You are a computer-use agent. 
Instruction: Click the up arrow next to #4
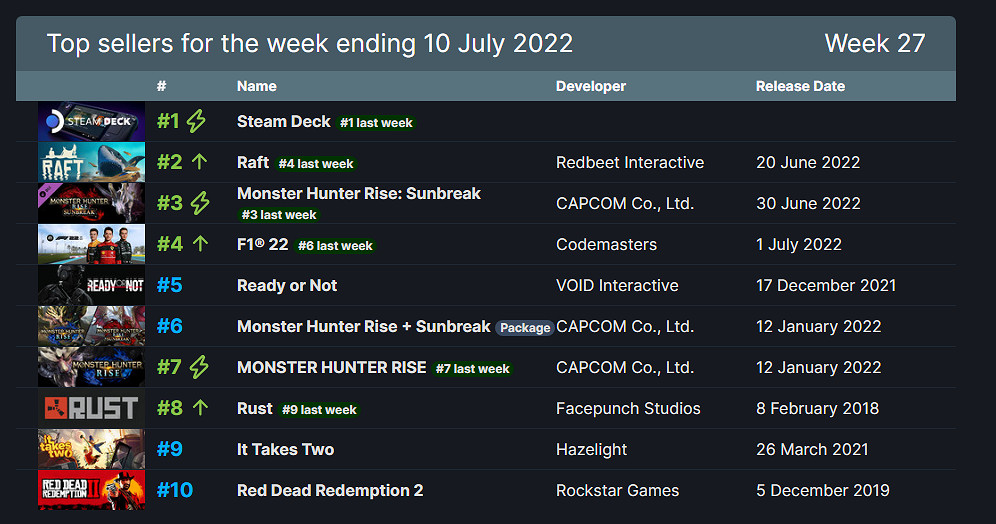pyautogui.click(x=199, y=244)
